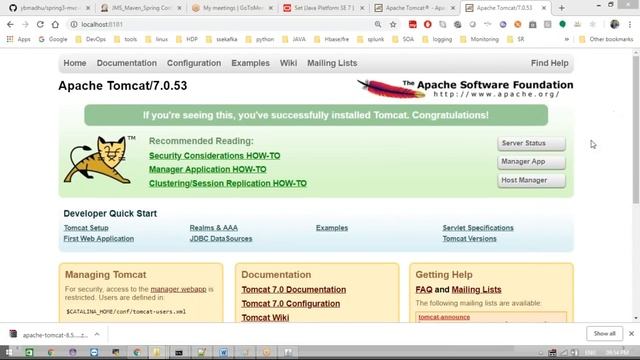Open the JAVA bookmark folder
The image size is (640, 360).
tap(294, 39)
